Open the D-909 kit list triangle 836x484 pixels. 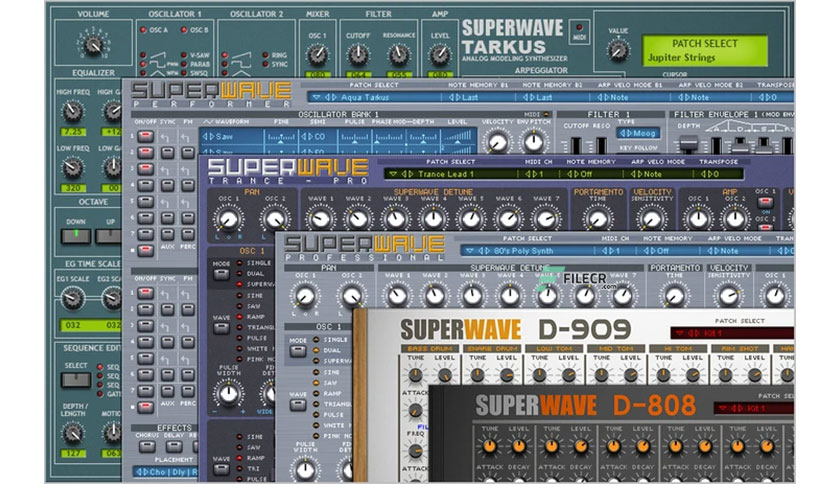pyautogui.click(x=679, y=334)
